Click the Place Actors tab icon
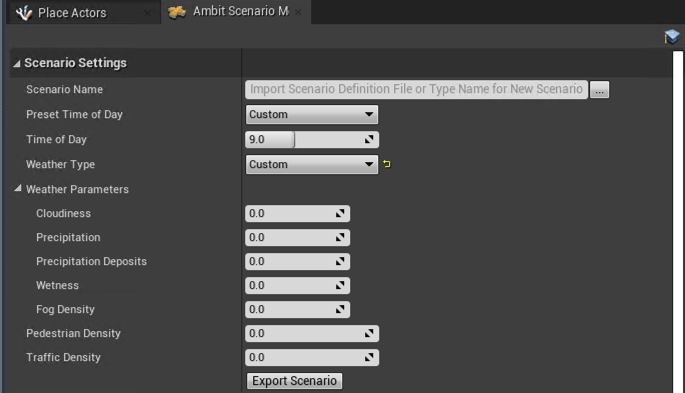The width and height of the screenshot is (685, 393). pos(24,13)
